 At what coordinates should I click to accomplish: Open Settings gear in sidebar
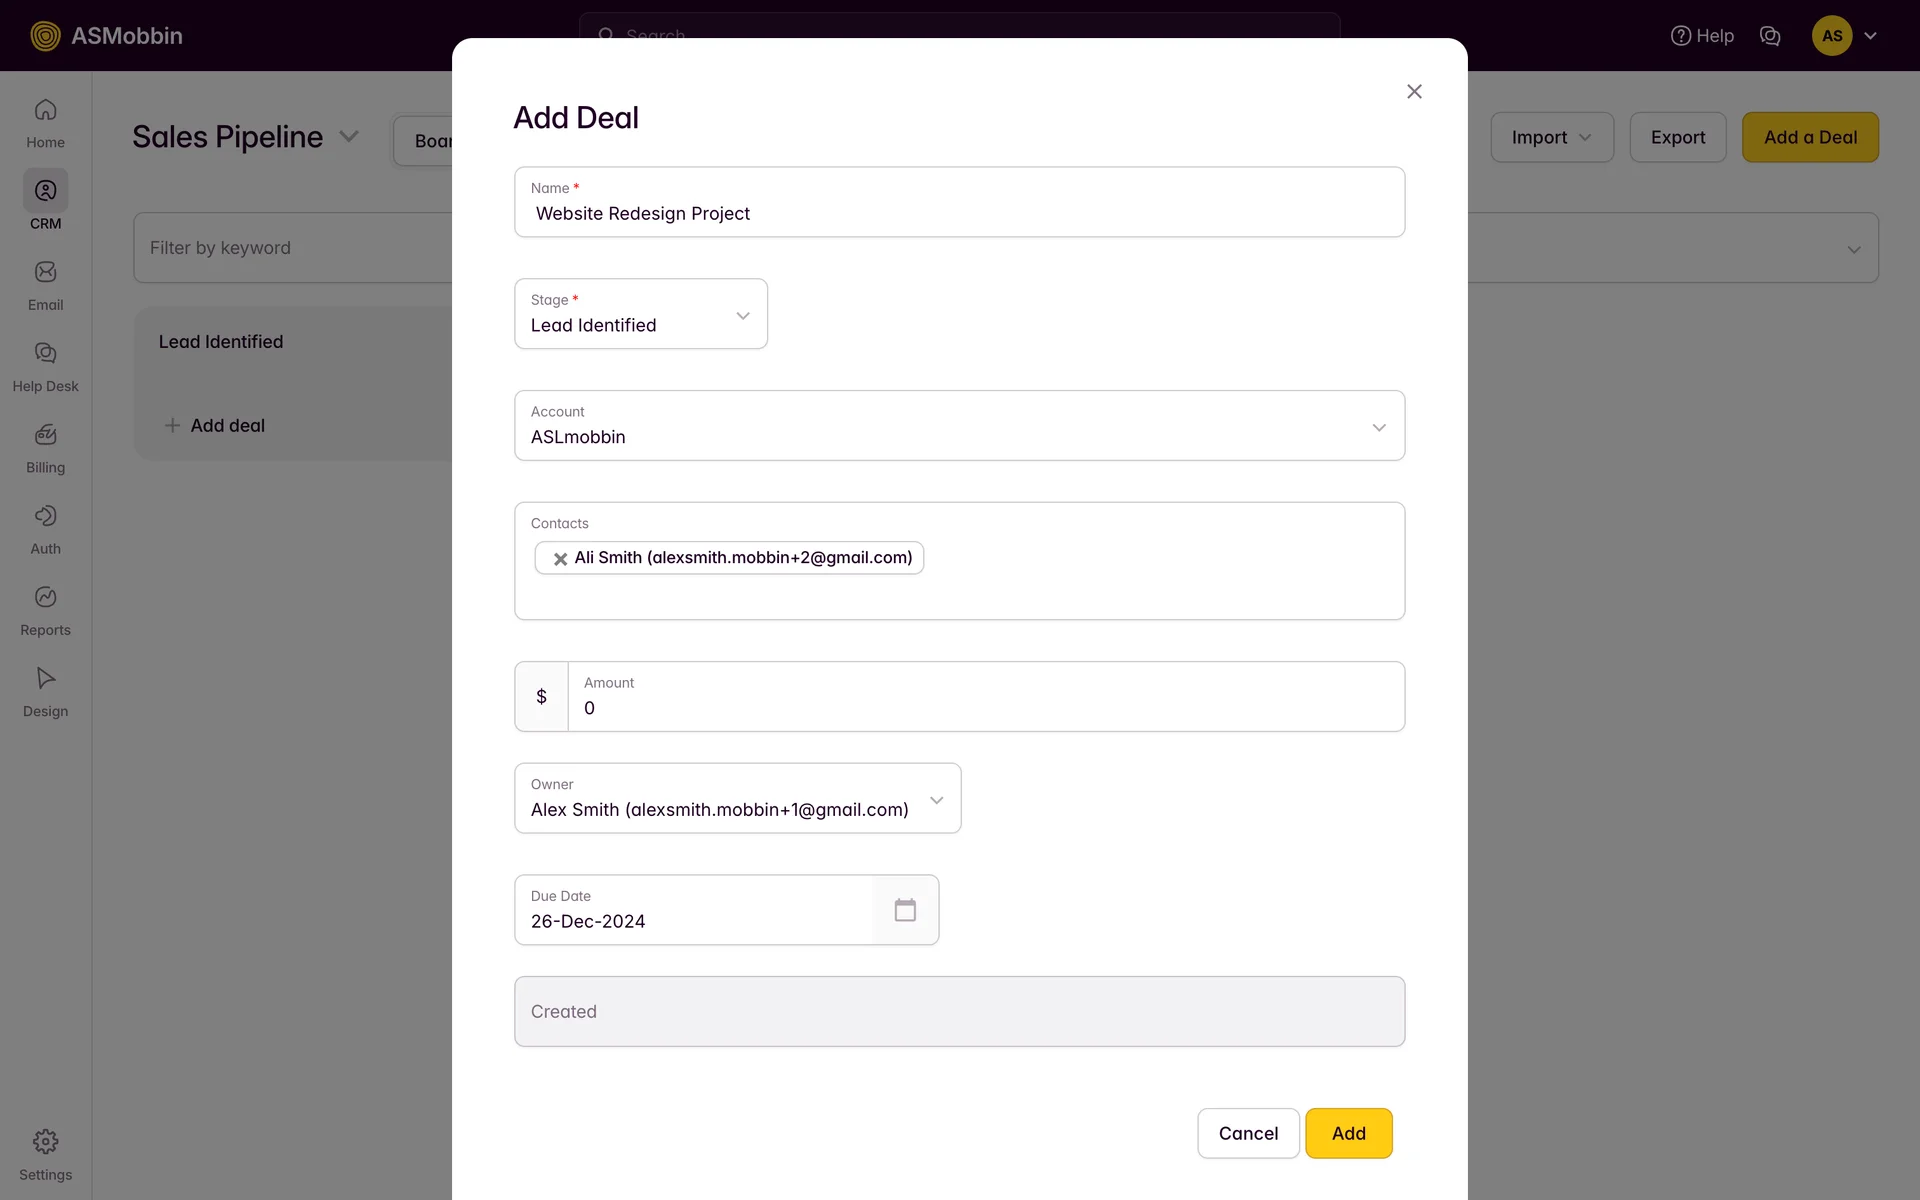(45, 1154)
